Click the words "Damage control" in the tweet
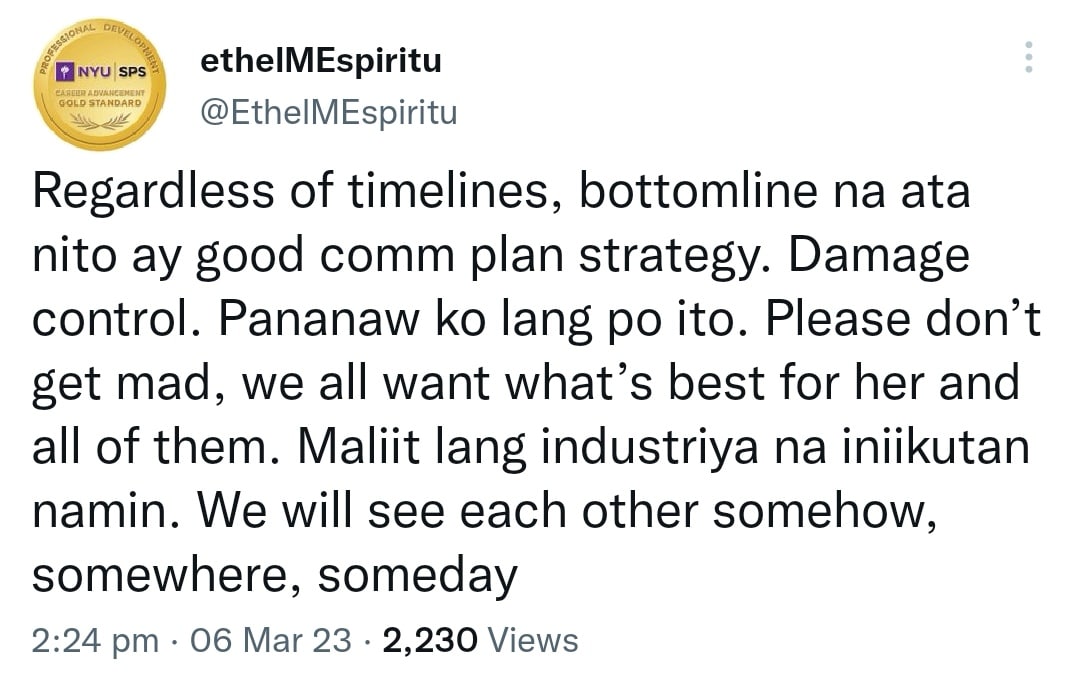Image resolution: width=1080 pixels, height=678 pixels. 878,256
